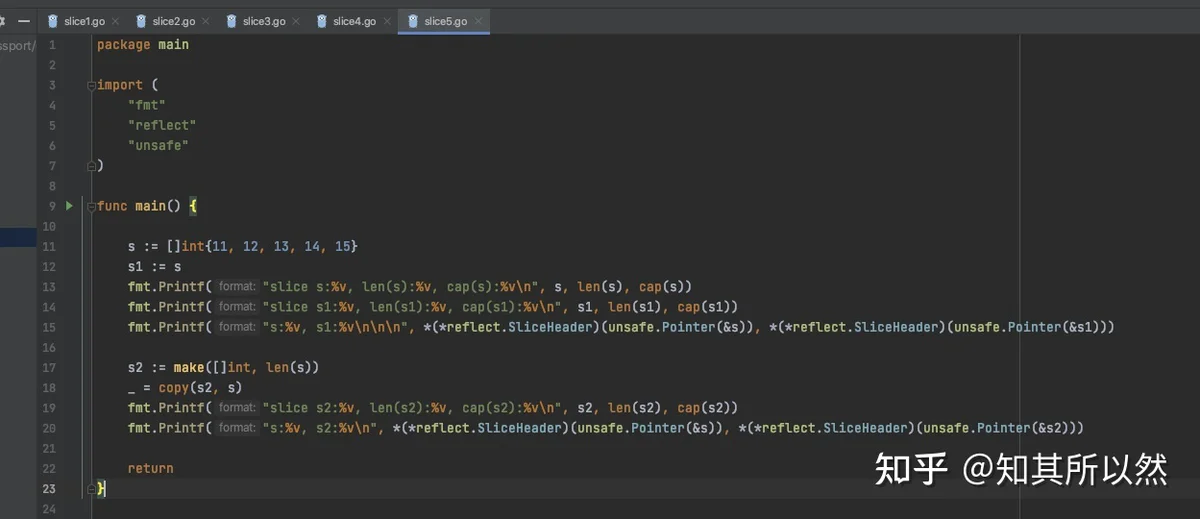Click the string "s:%v, s2:%v\n"
This screenshot has width=1200, height=519.
[320, 428]
